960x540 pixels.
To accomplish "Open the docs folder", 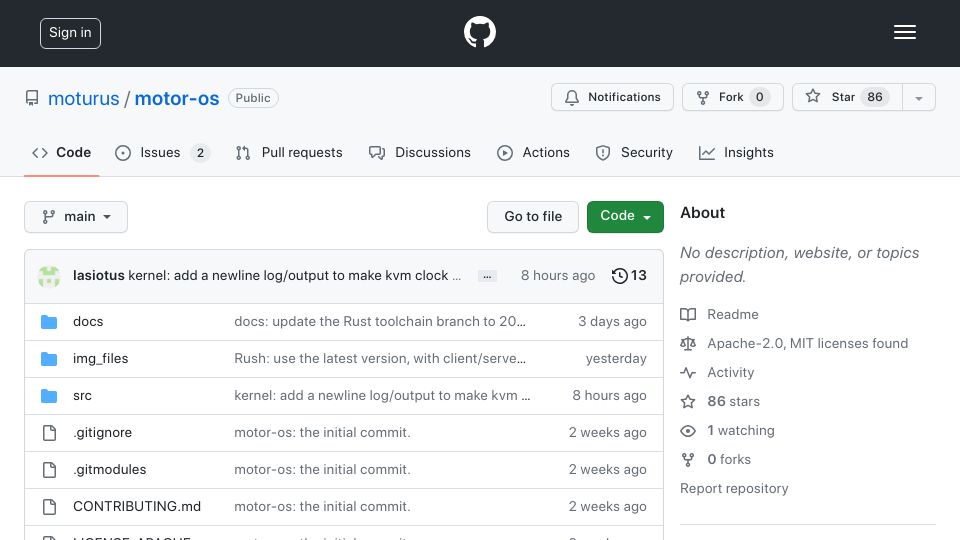I will pyautogui.click(x=88, y=321).
